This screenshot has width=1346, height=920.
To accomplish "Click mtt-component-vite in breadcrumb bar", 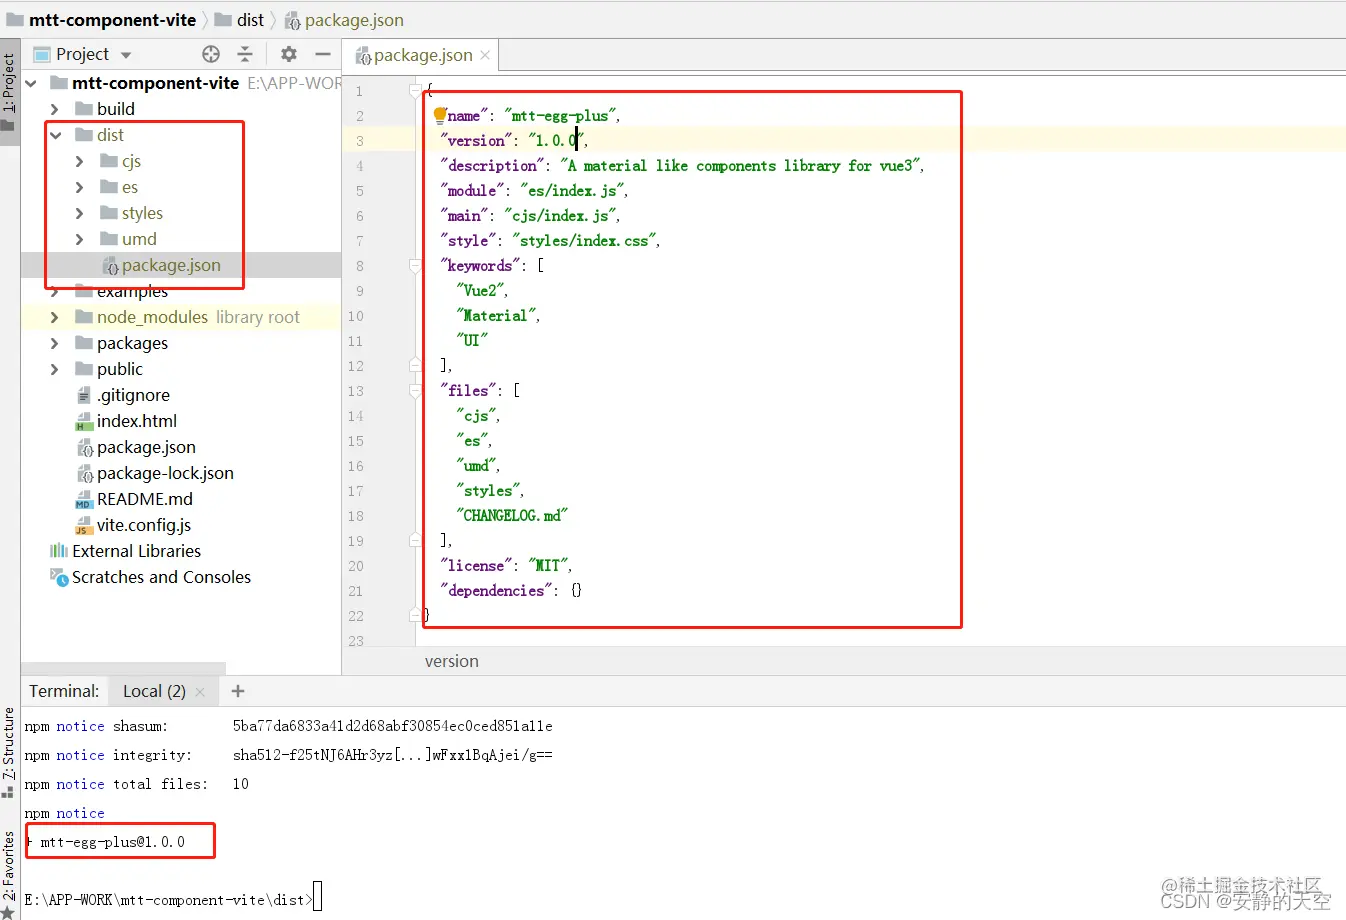I will click(x=113, y=20).
